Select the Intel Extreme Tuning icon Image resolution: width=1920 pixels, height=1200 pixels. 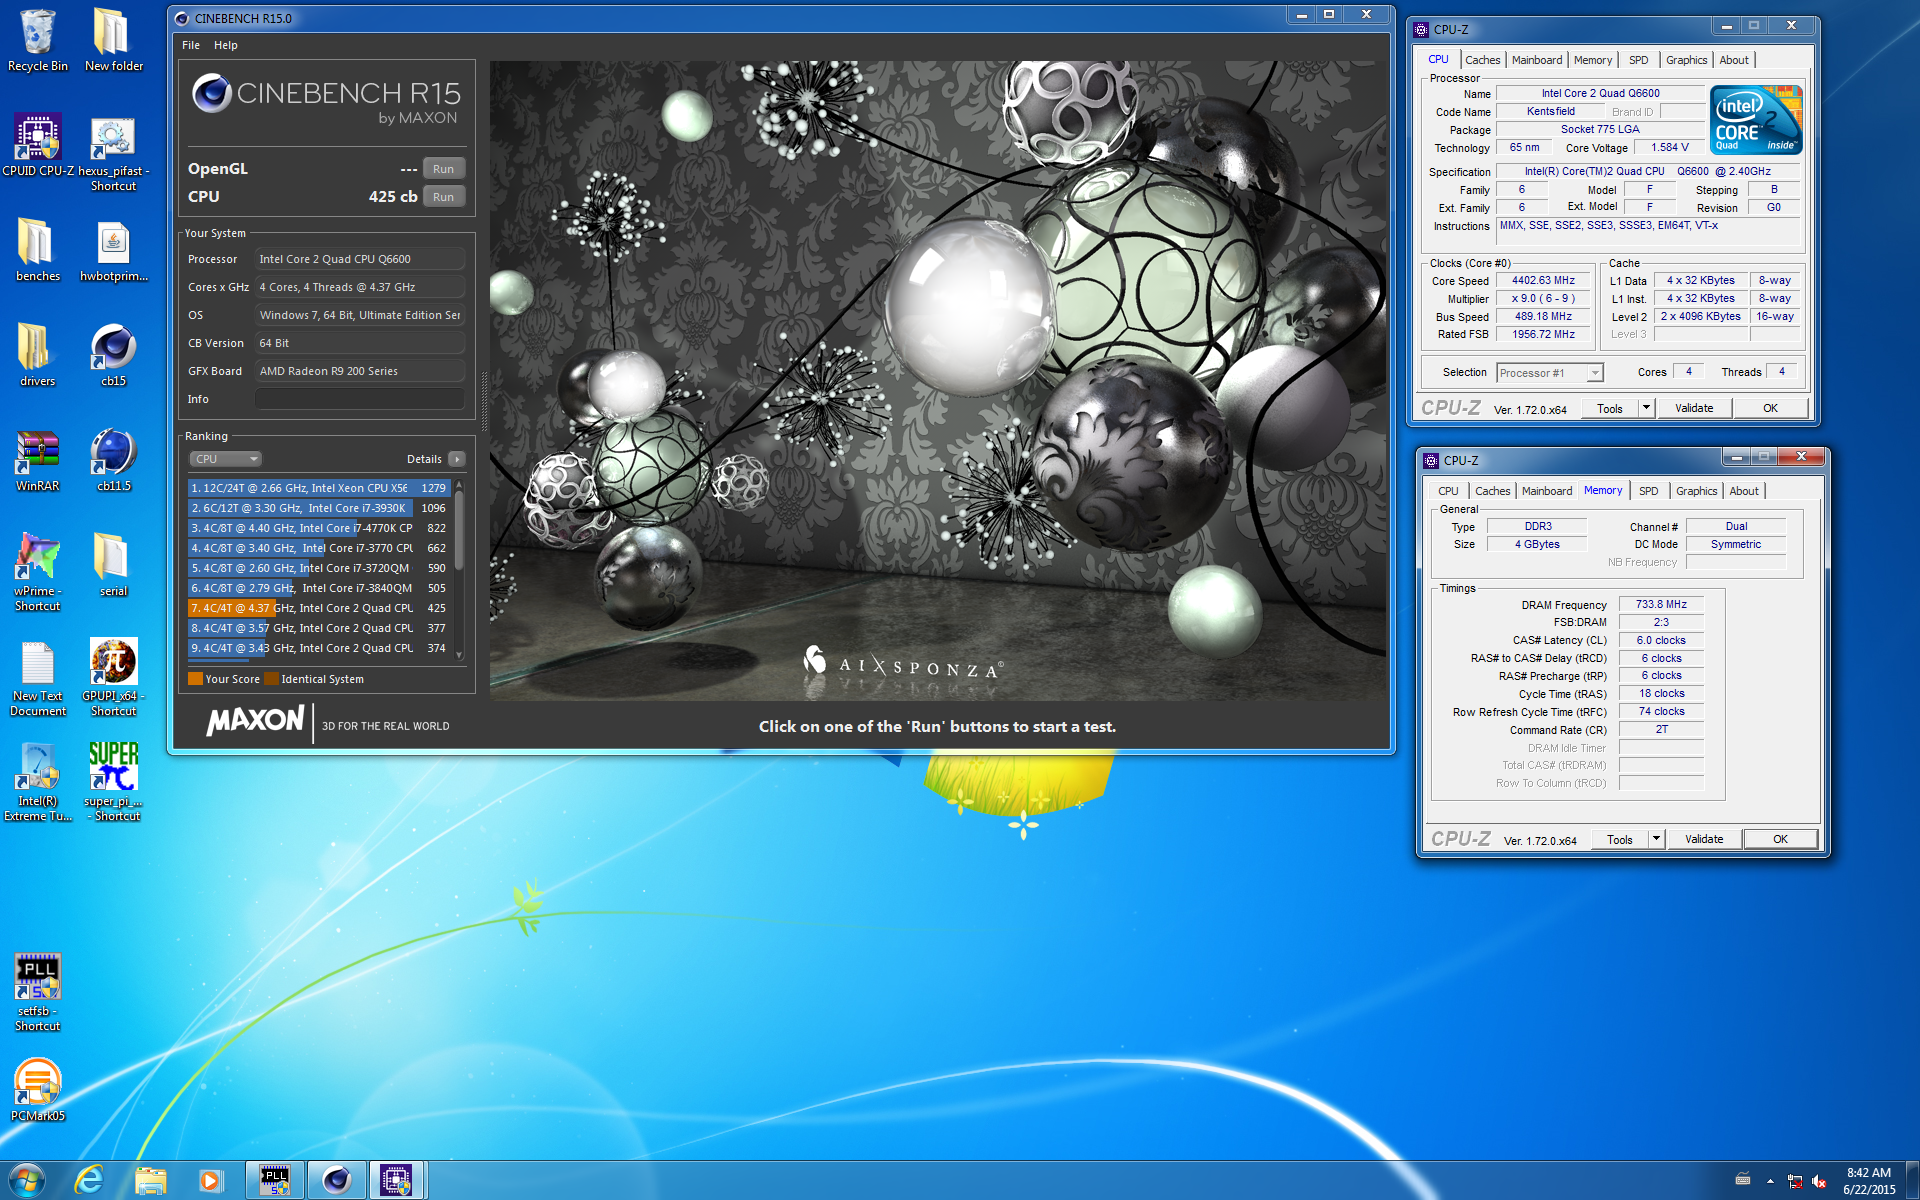click(38, 782)
